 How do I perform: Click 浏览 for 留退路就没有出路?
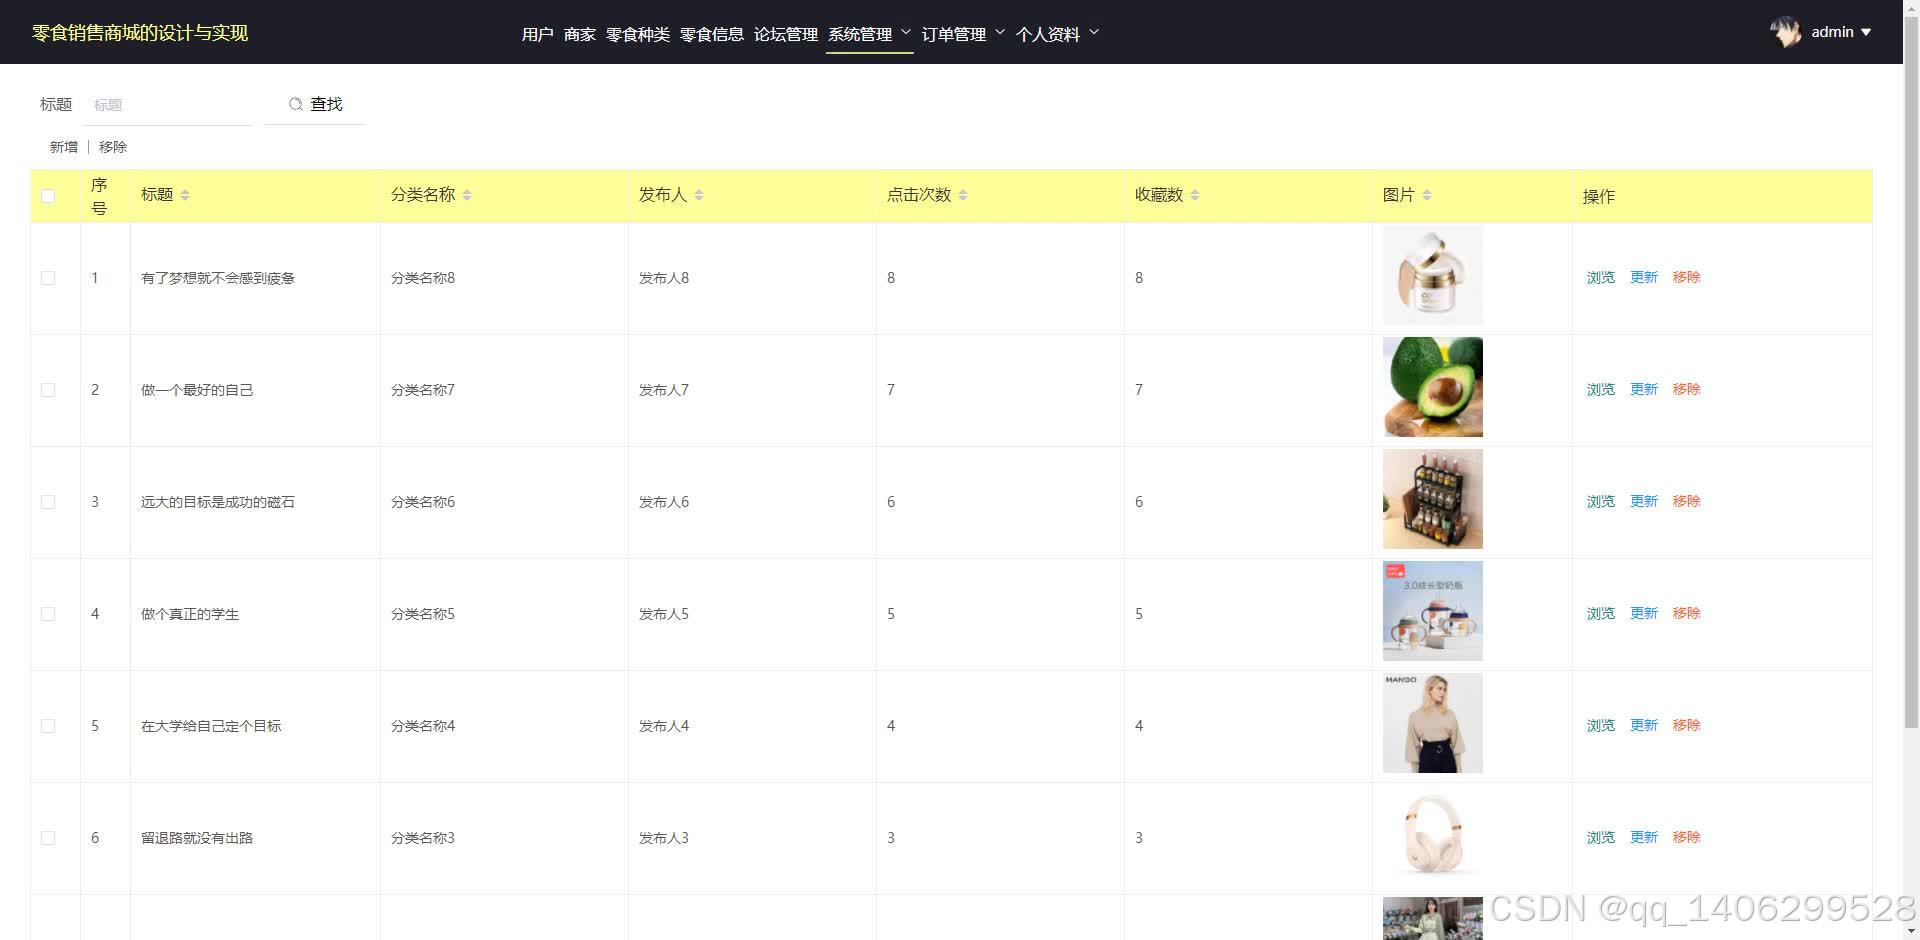1601,837
